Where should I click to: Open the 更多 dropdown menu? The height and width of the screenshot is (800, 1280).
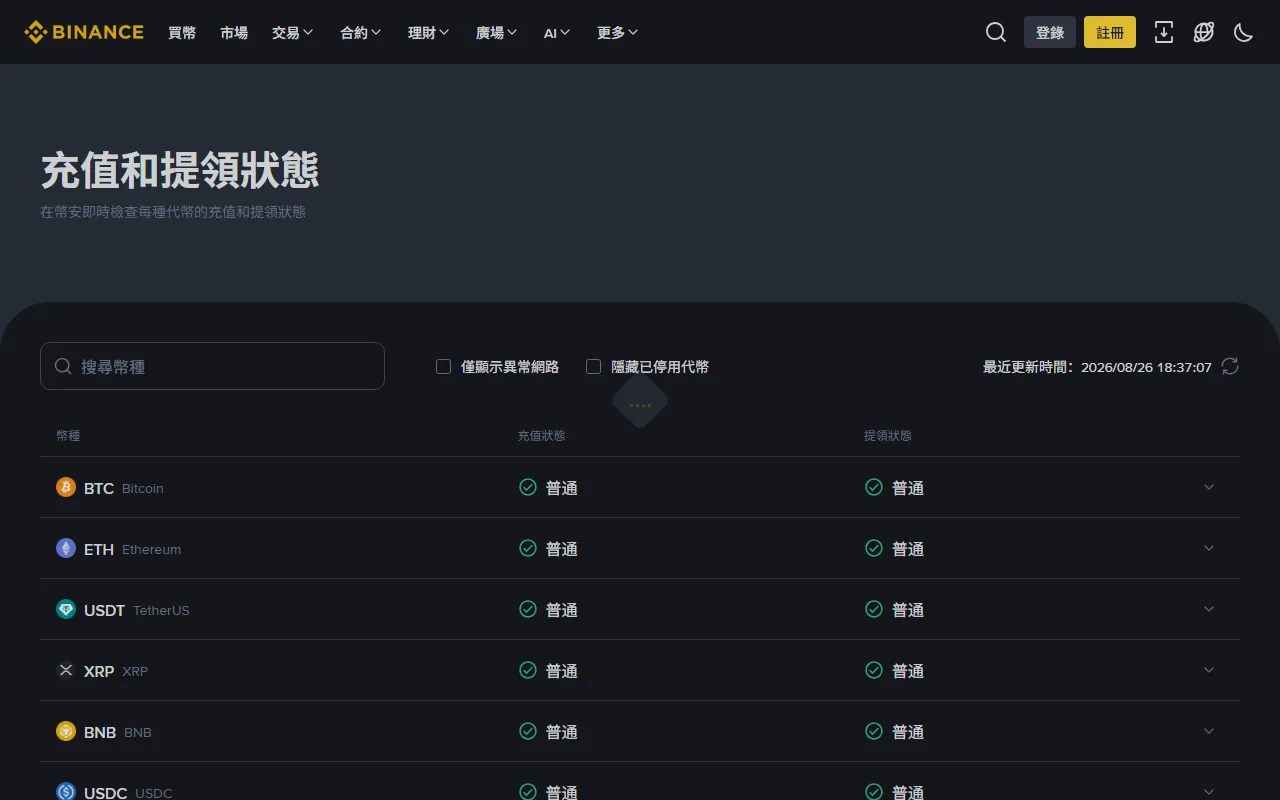618,32
